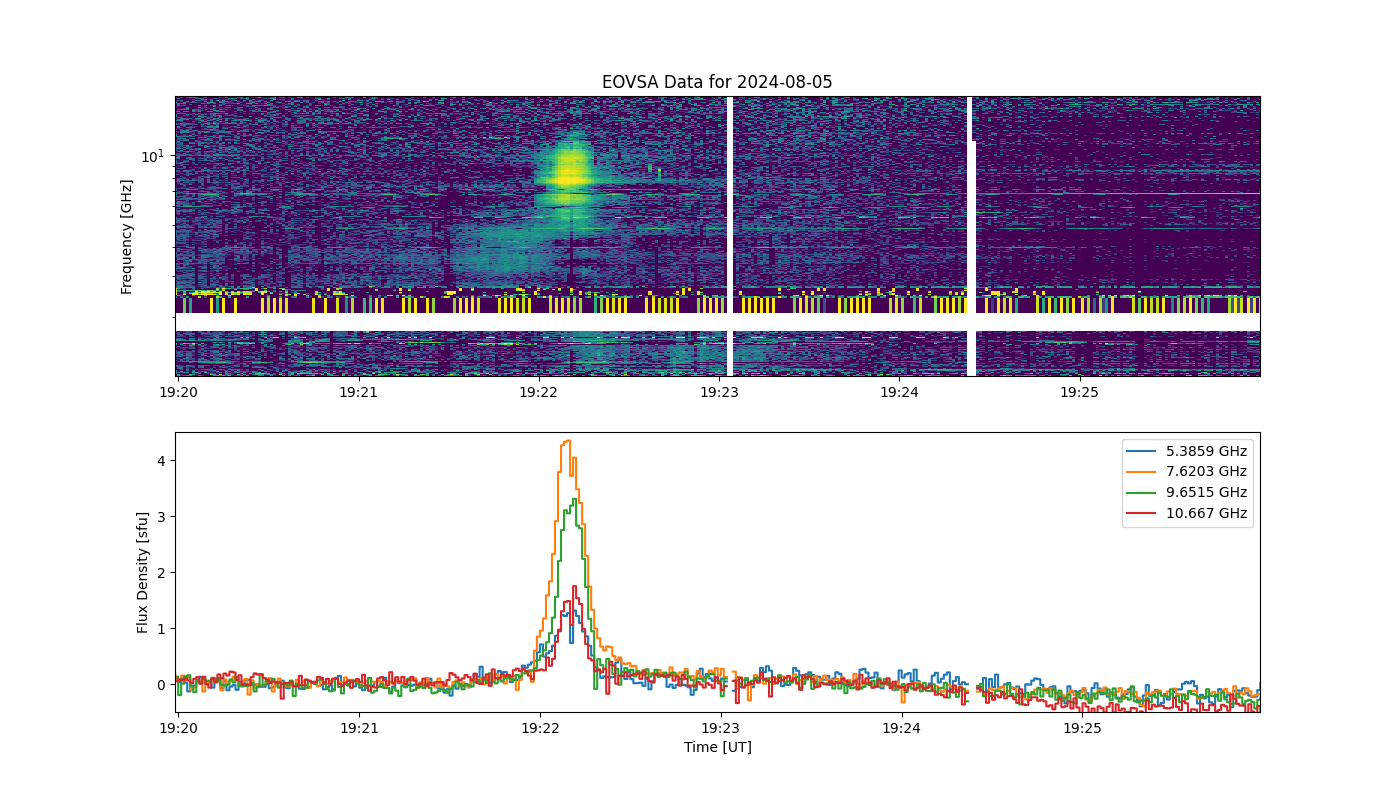
Task: Click the white data gap after 19:24 in spectrogram
Action: point(971,236)
